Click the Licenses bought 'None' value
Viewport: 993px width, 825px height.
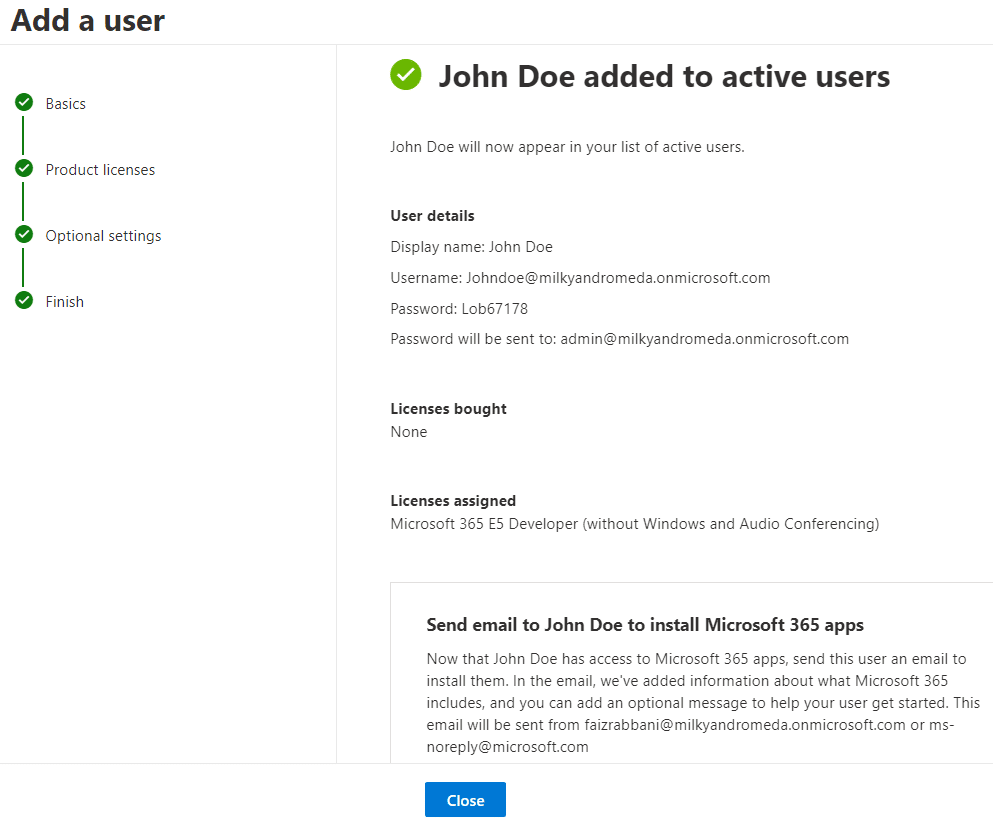point(409,432)
